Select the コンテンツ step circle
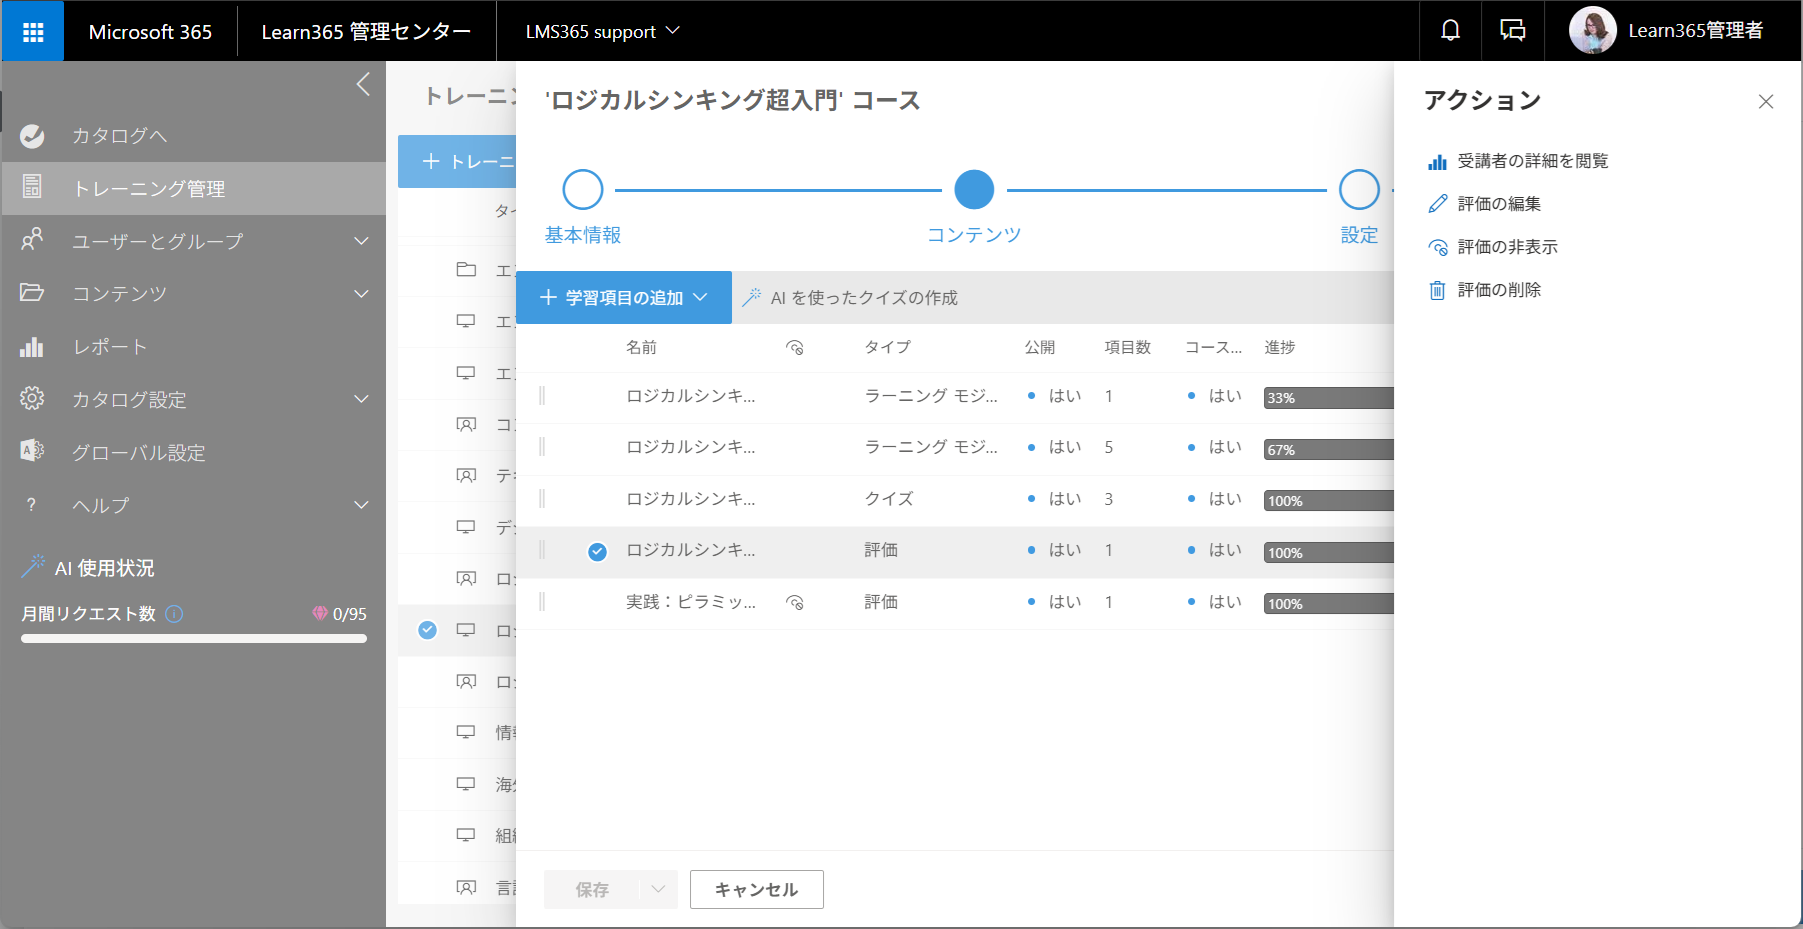 point(974,190)
